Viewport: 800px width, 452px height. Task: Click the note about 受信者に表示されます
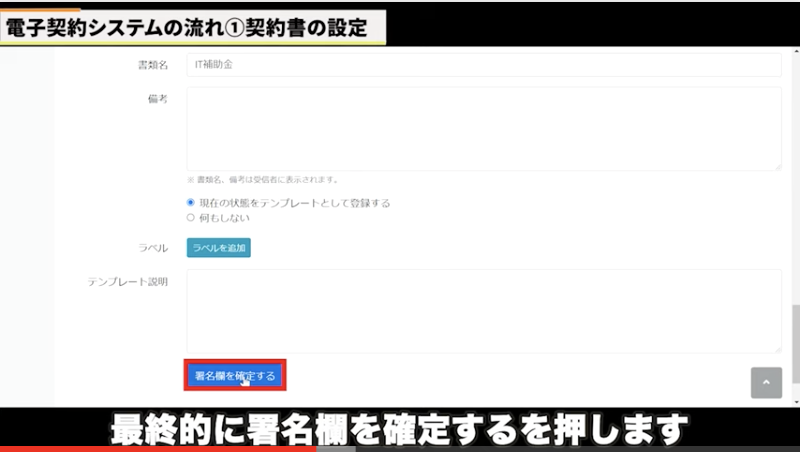point(263,180)
